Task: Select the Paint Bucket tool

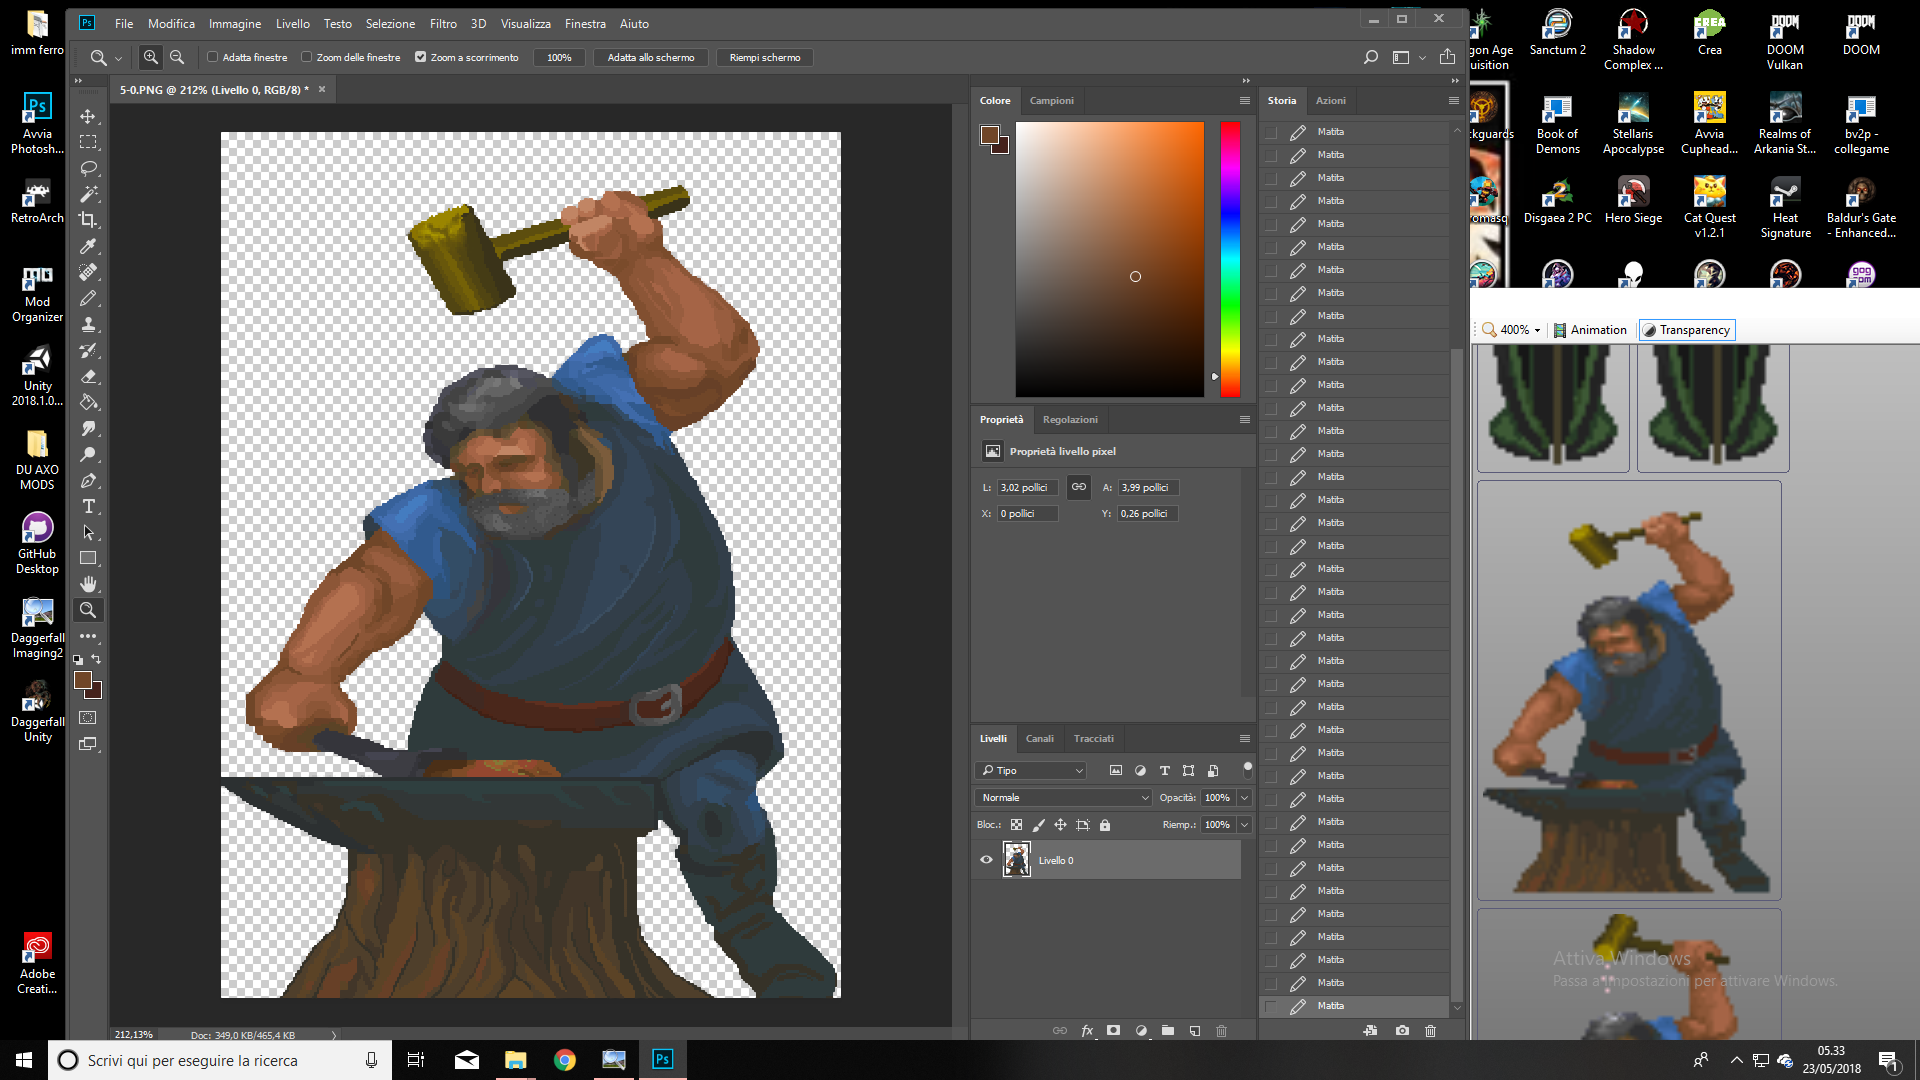Action: coord(88,402)
